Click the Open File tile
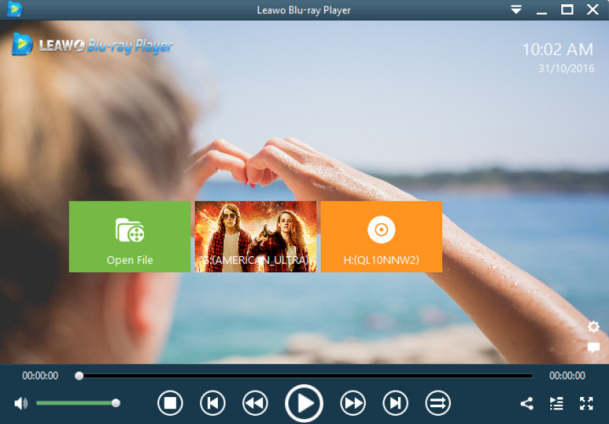The image size is (609, 424). (x=130, y=236)
